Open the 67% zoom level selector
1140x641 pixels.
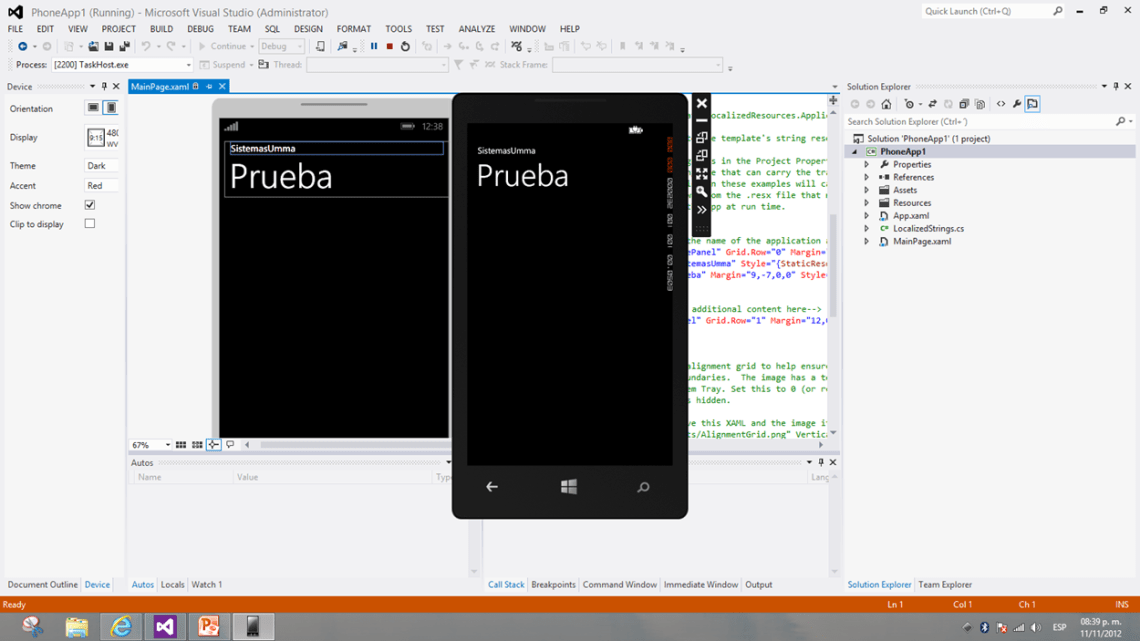150,445
